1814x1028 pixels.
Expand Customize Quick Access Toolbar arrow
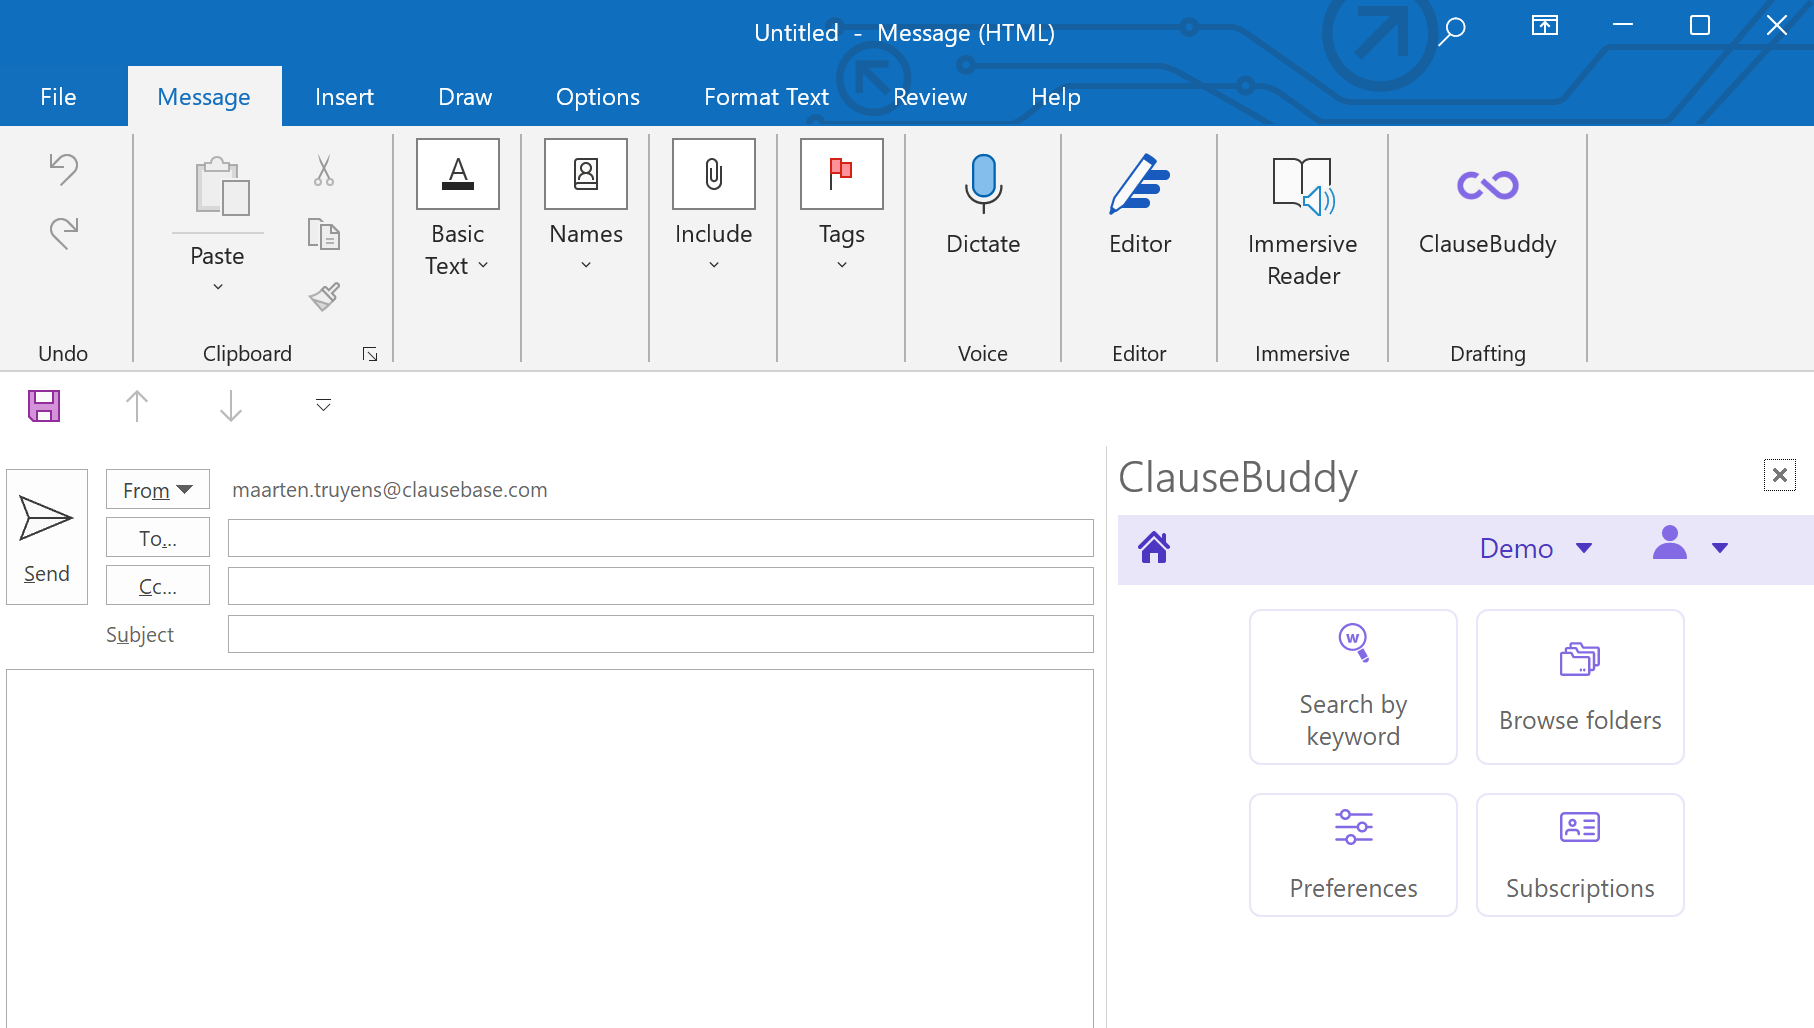[323, 405]
